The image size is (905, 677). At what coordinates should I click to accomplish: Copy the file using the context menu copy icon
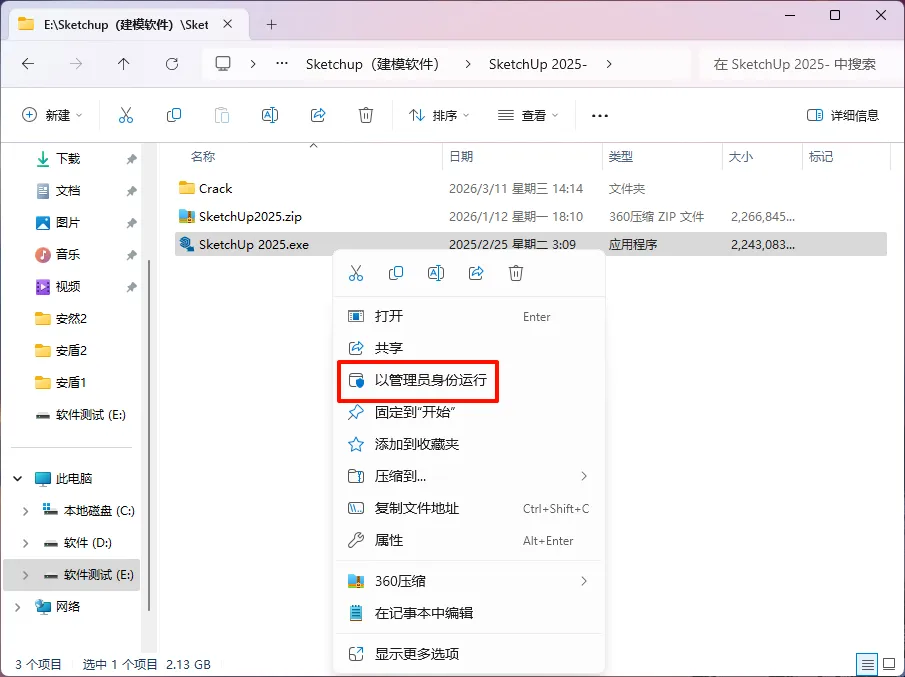point(396,273)
